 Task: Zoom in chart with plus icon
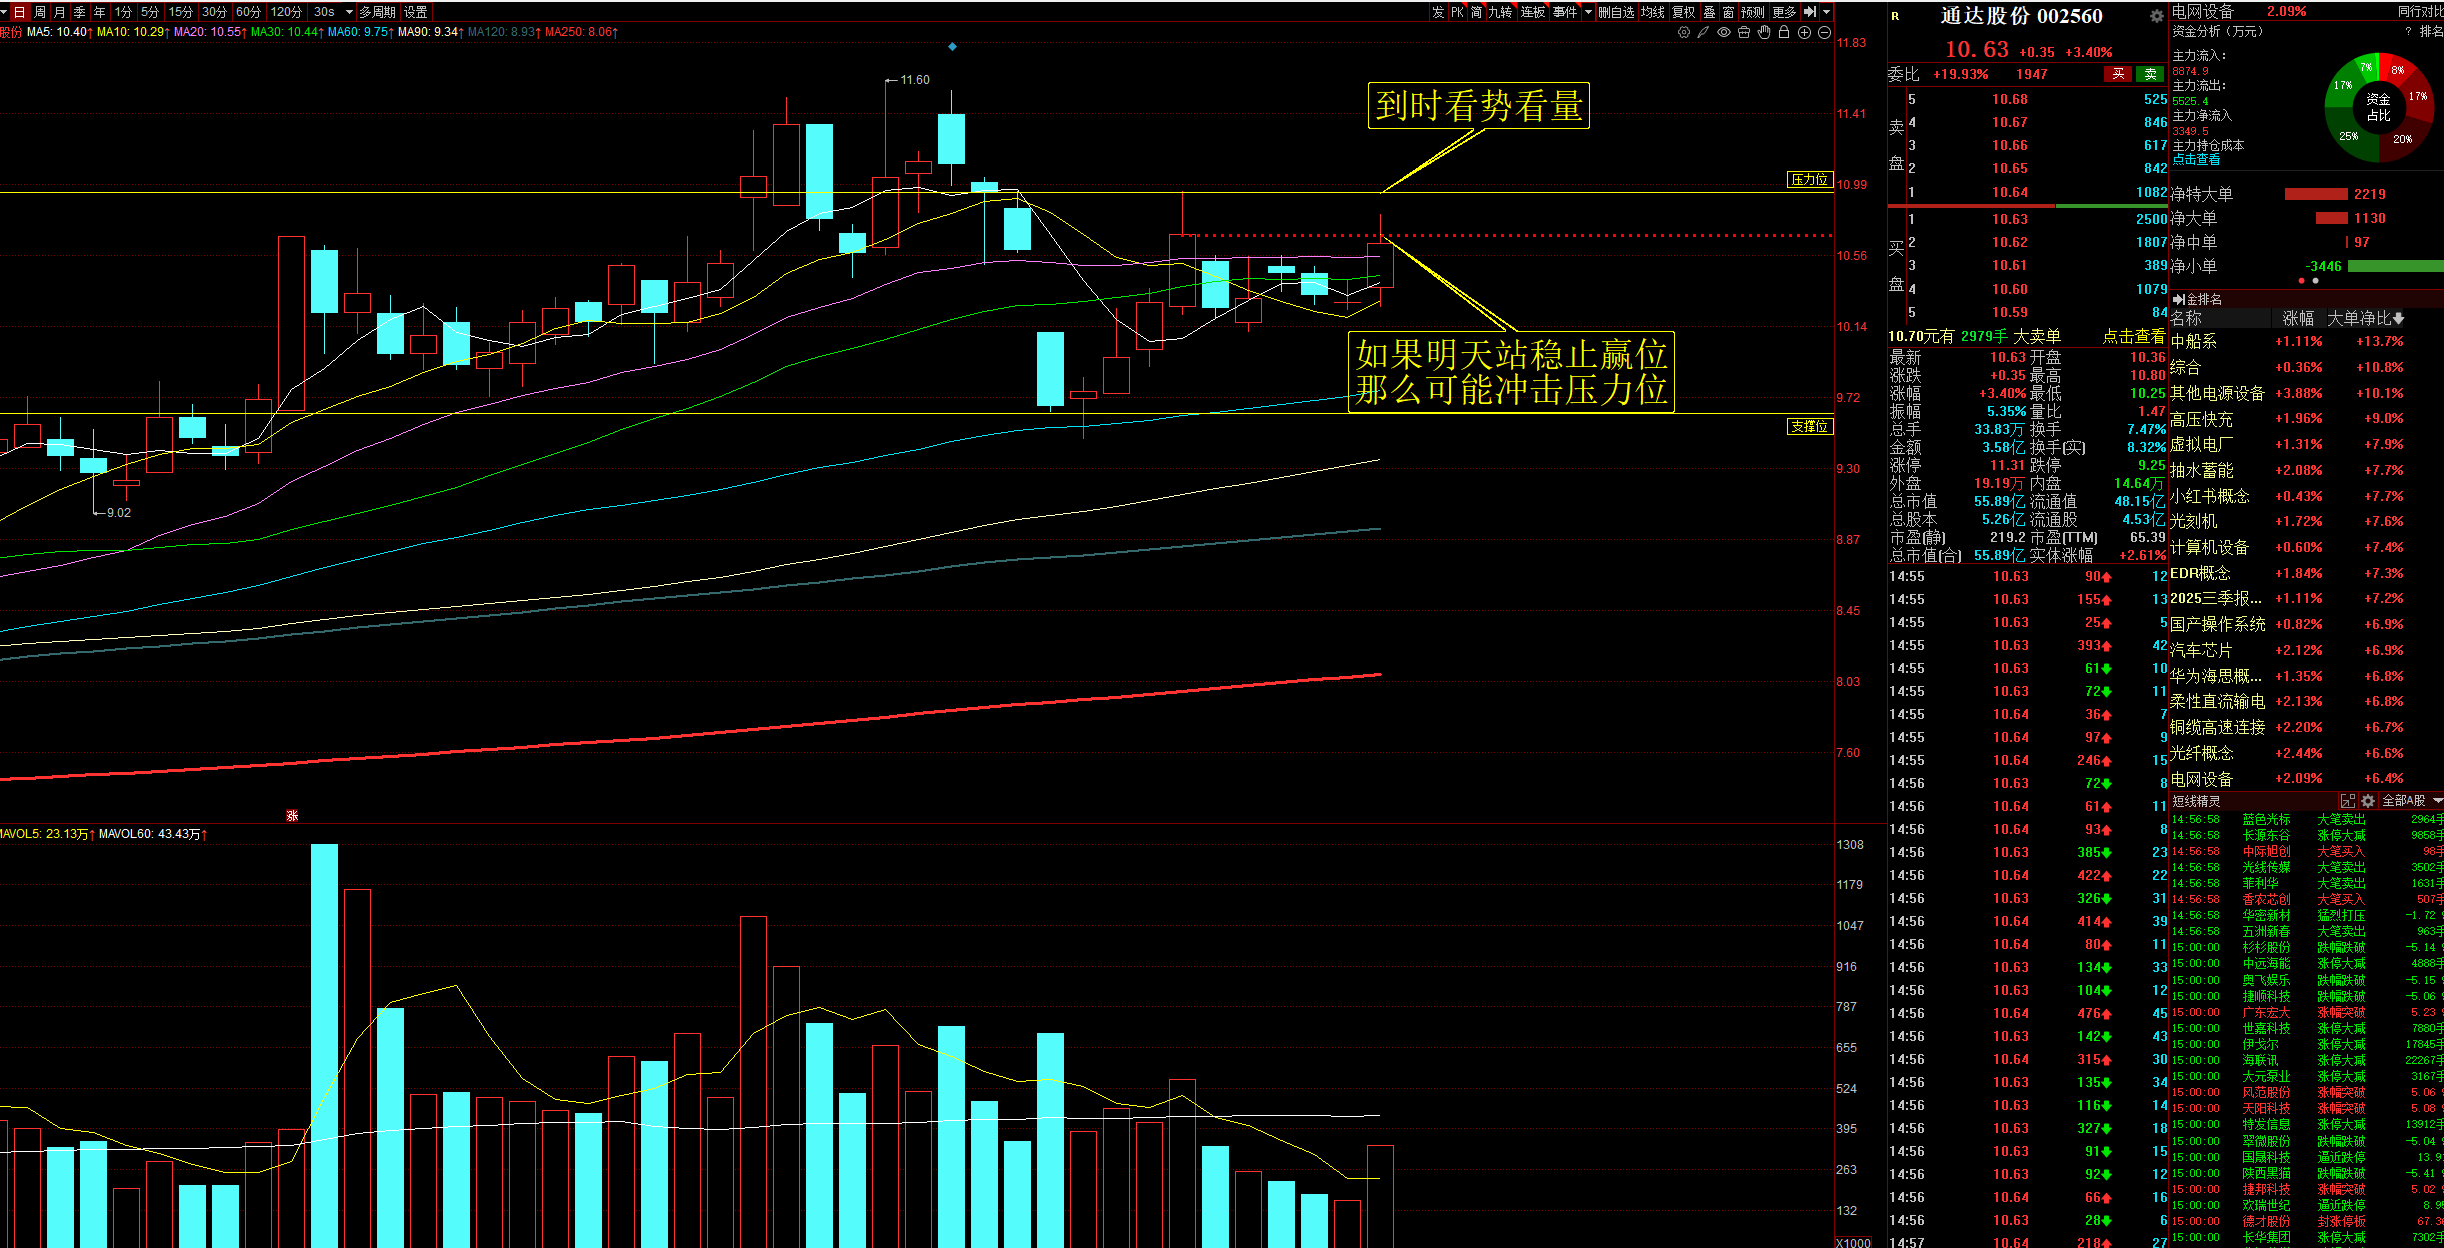1804,33
